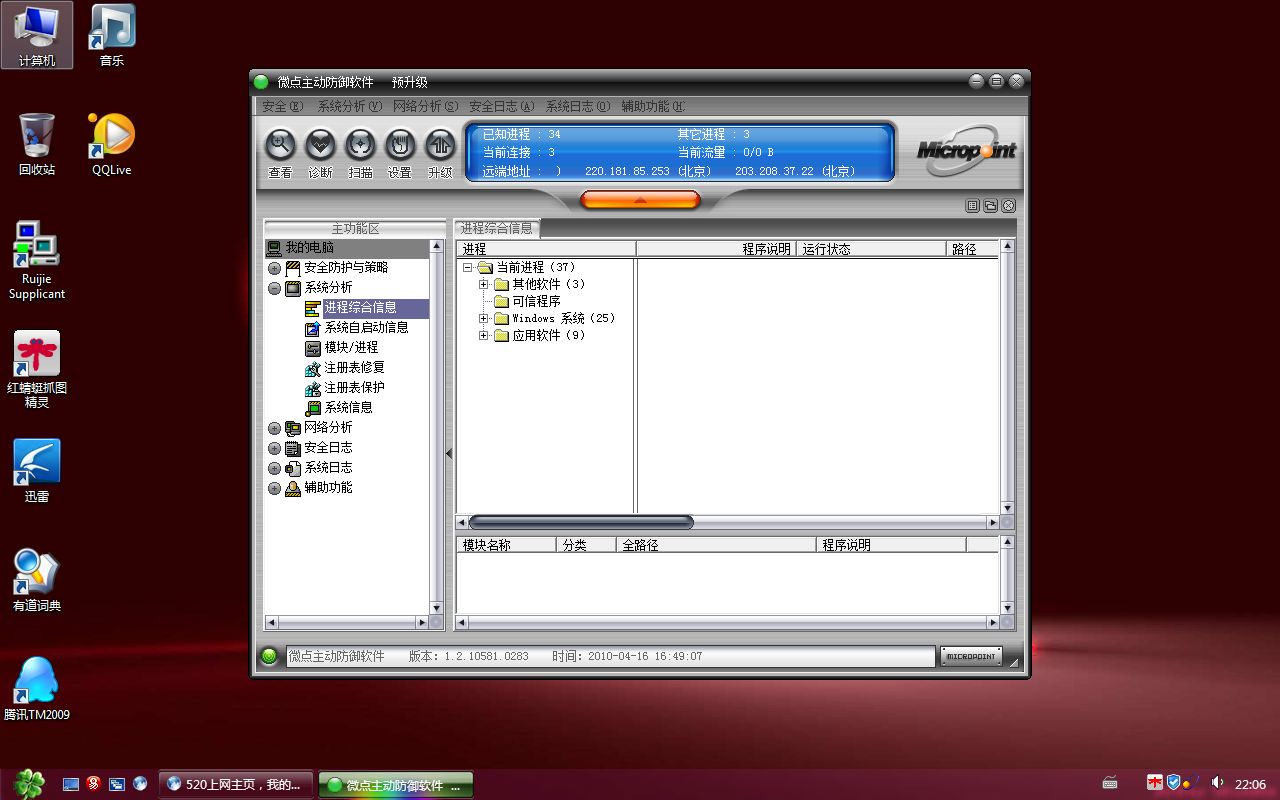This screenshot has height=800, width=1280.
Task: Collapse the 系统分析 tree node
Action: (x=274, y=288)
